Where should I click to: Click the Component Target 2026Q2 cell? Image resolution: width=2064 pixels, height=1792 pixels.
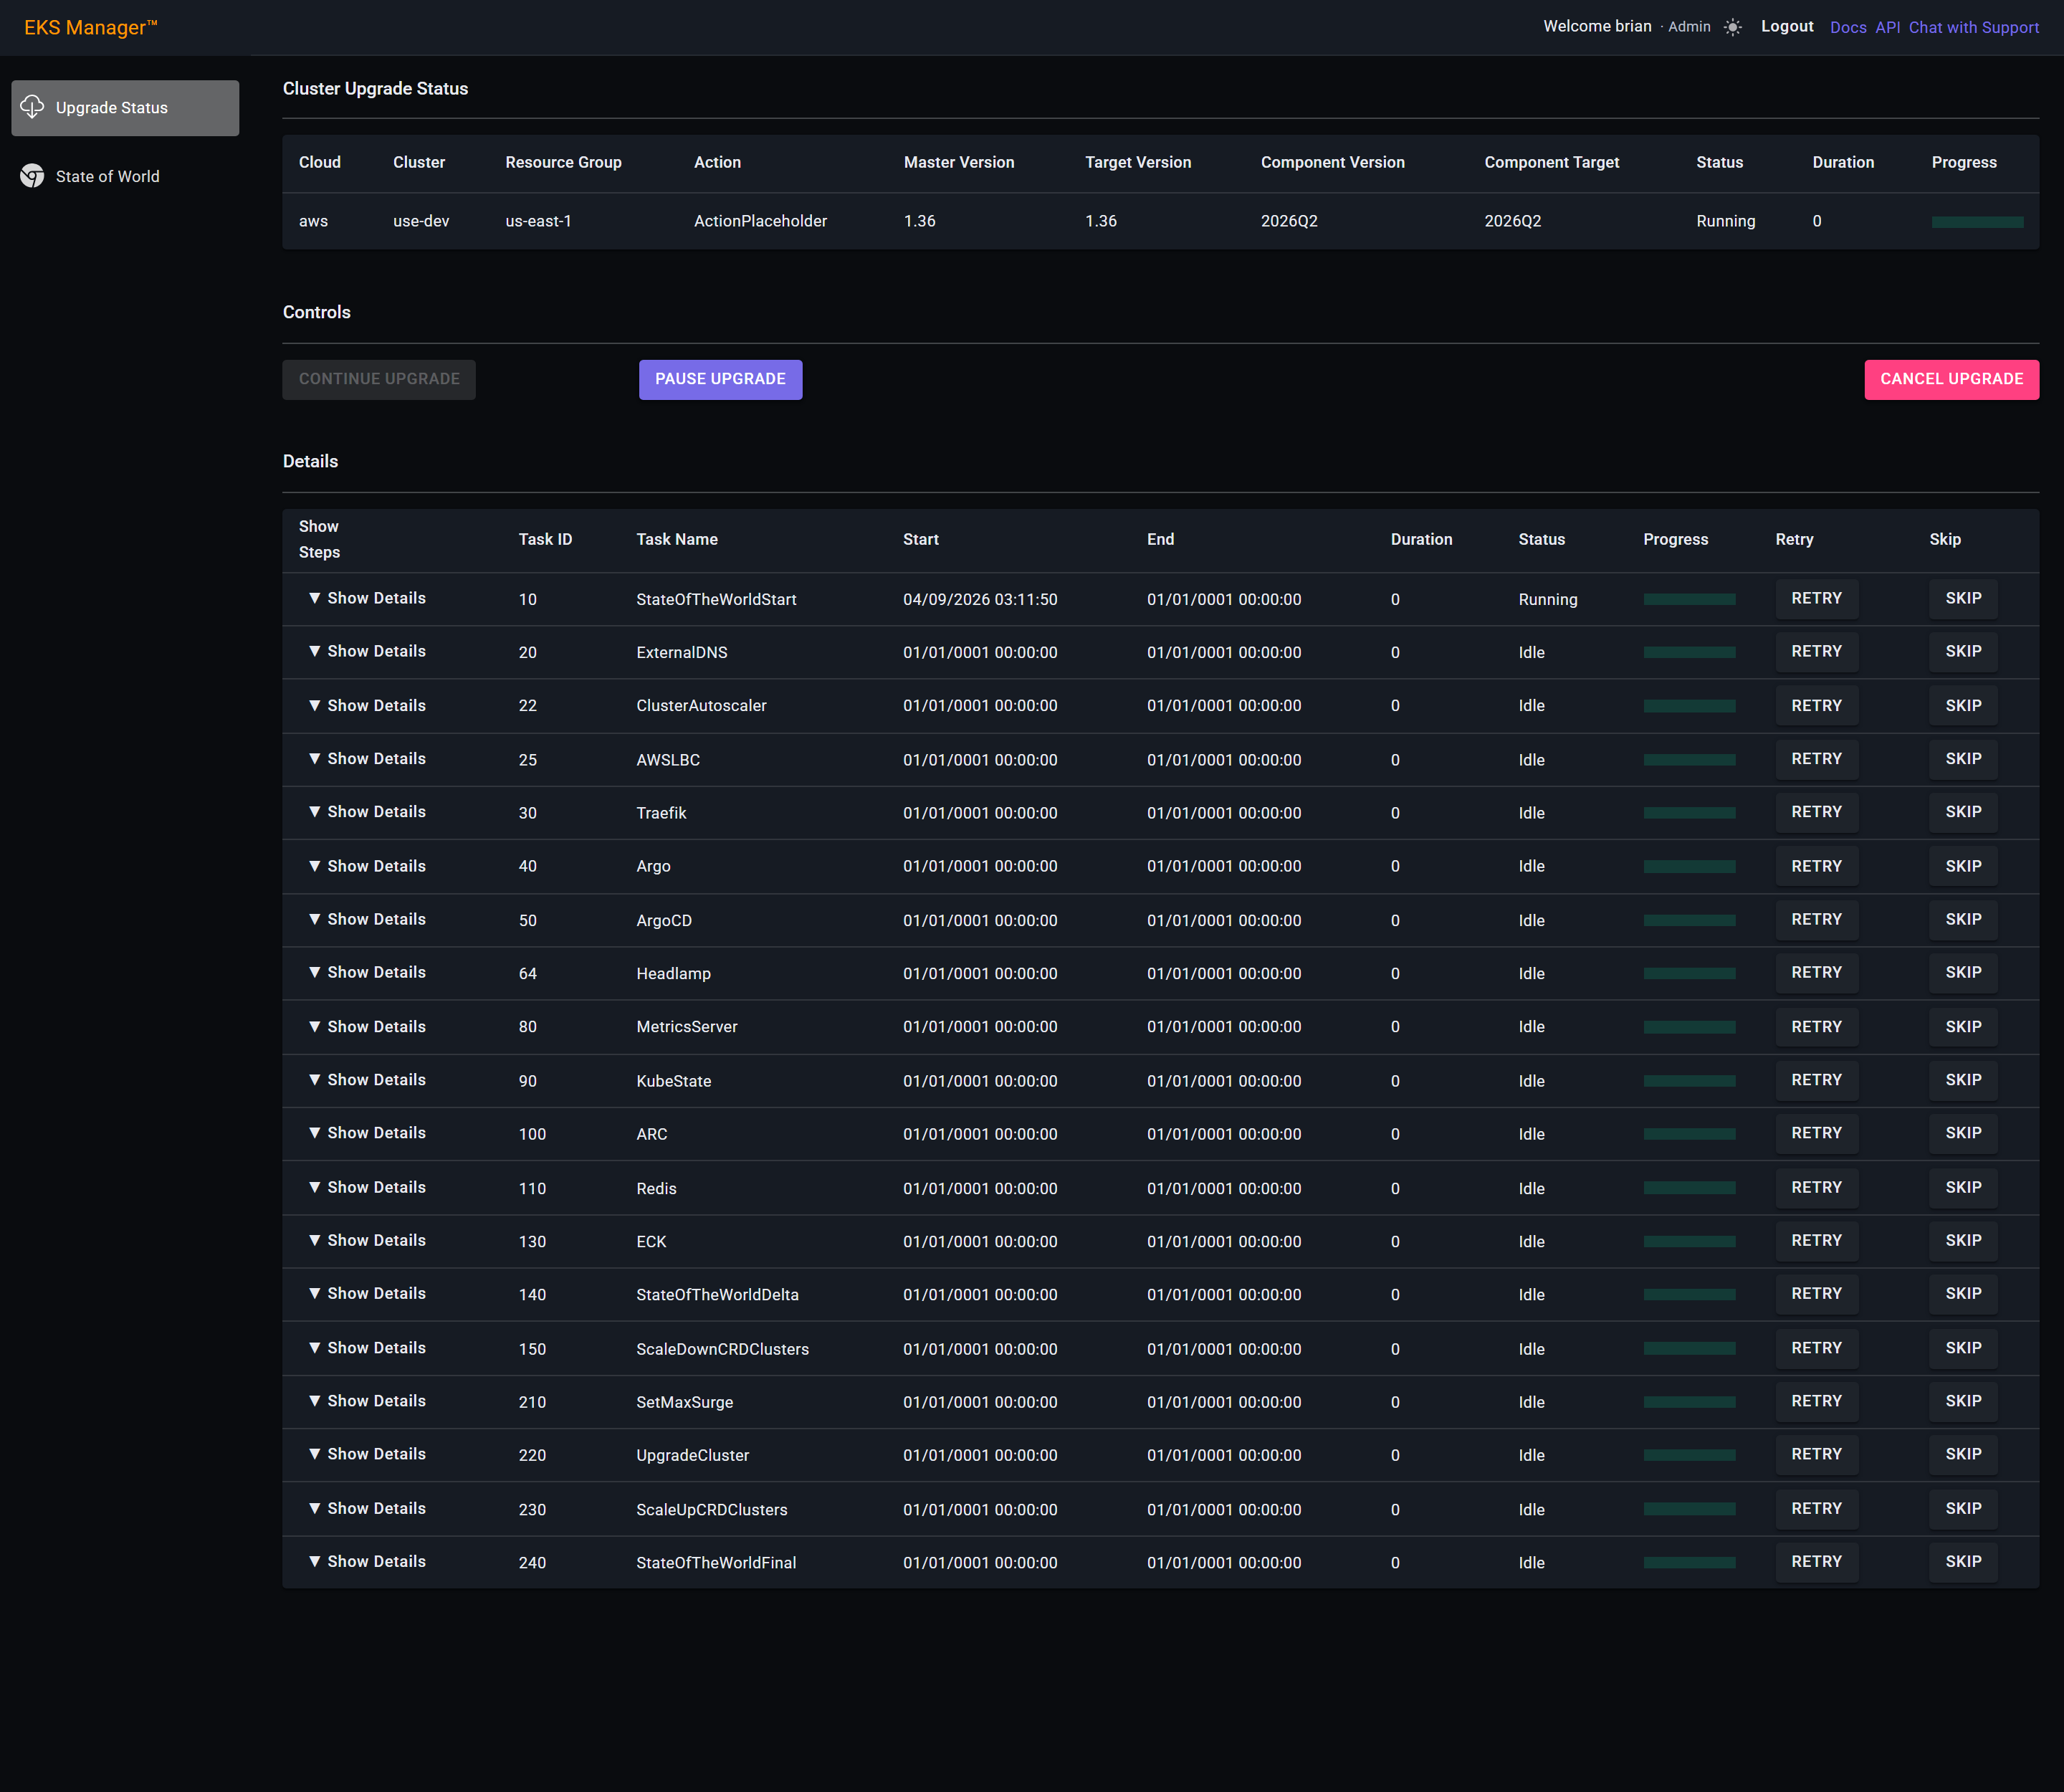1512,221
